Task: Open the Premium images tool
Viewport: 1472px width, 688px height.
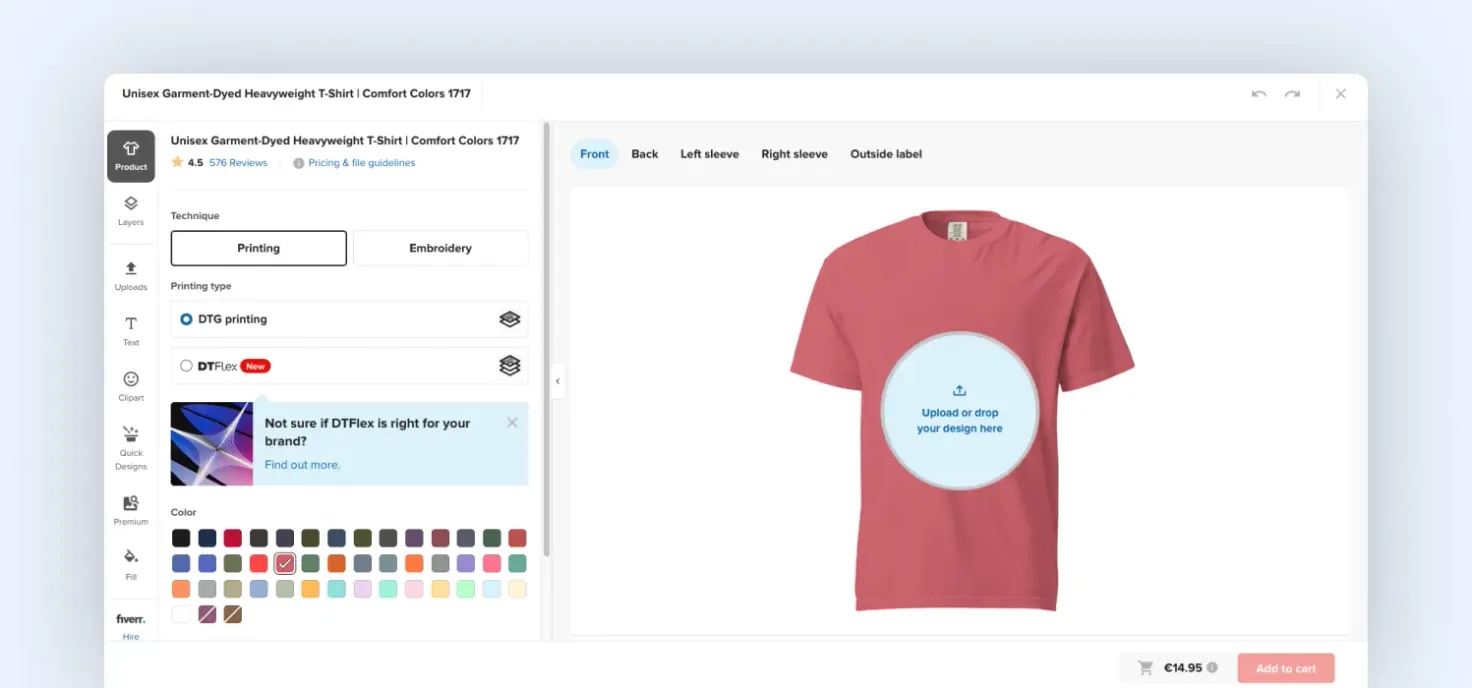Action: pyautogui.click(x=131, y=510)
